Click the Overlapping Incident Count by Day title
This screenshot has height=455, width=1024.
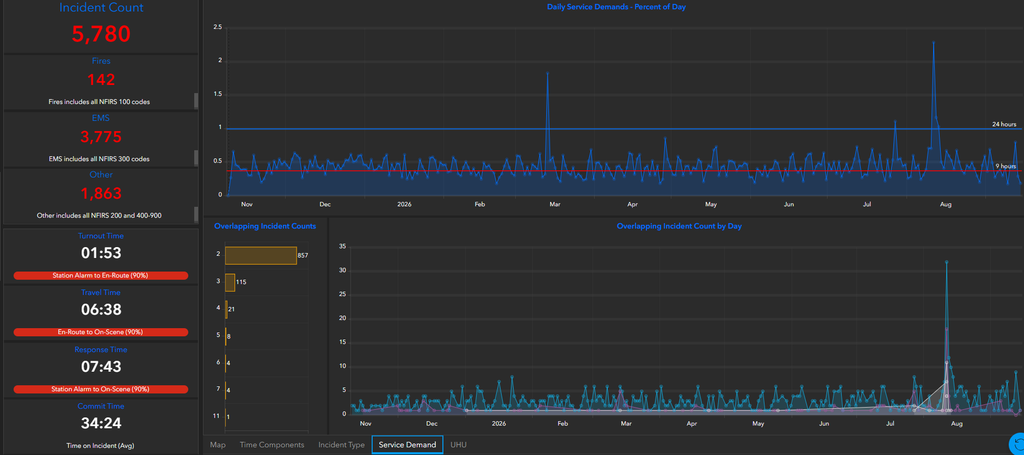coord(679,226)
